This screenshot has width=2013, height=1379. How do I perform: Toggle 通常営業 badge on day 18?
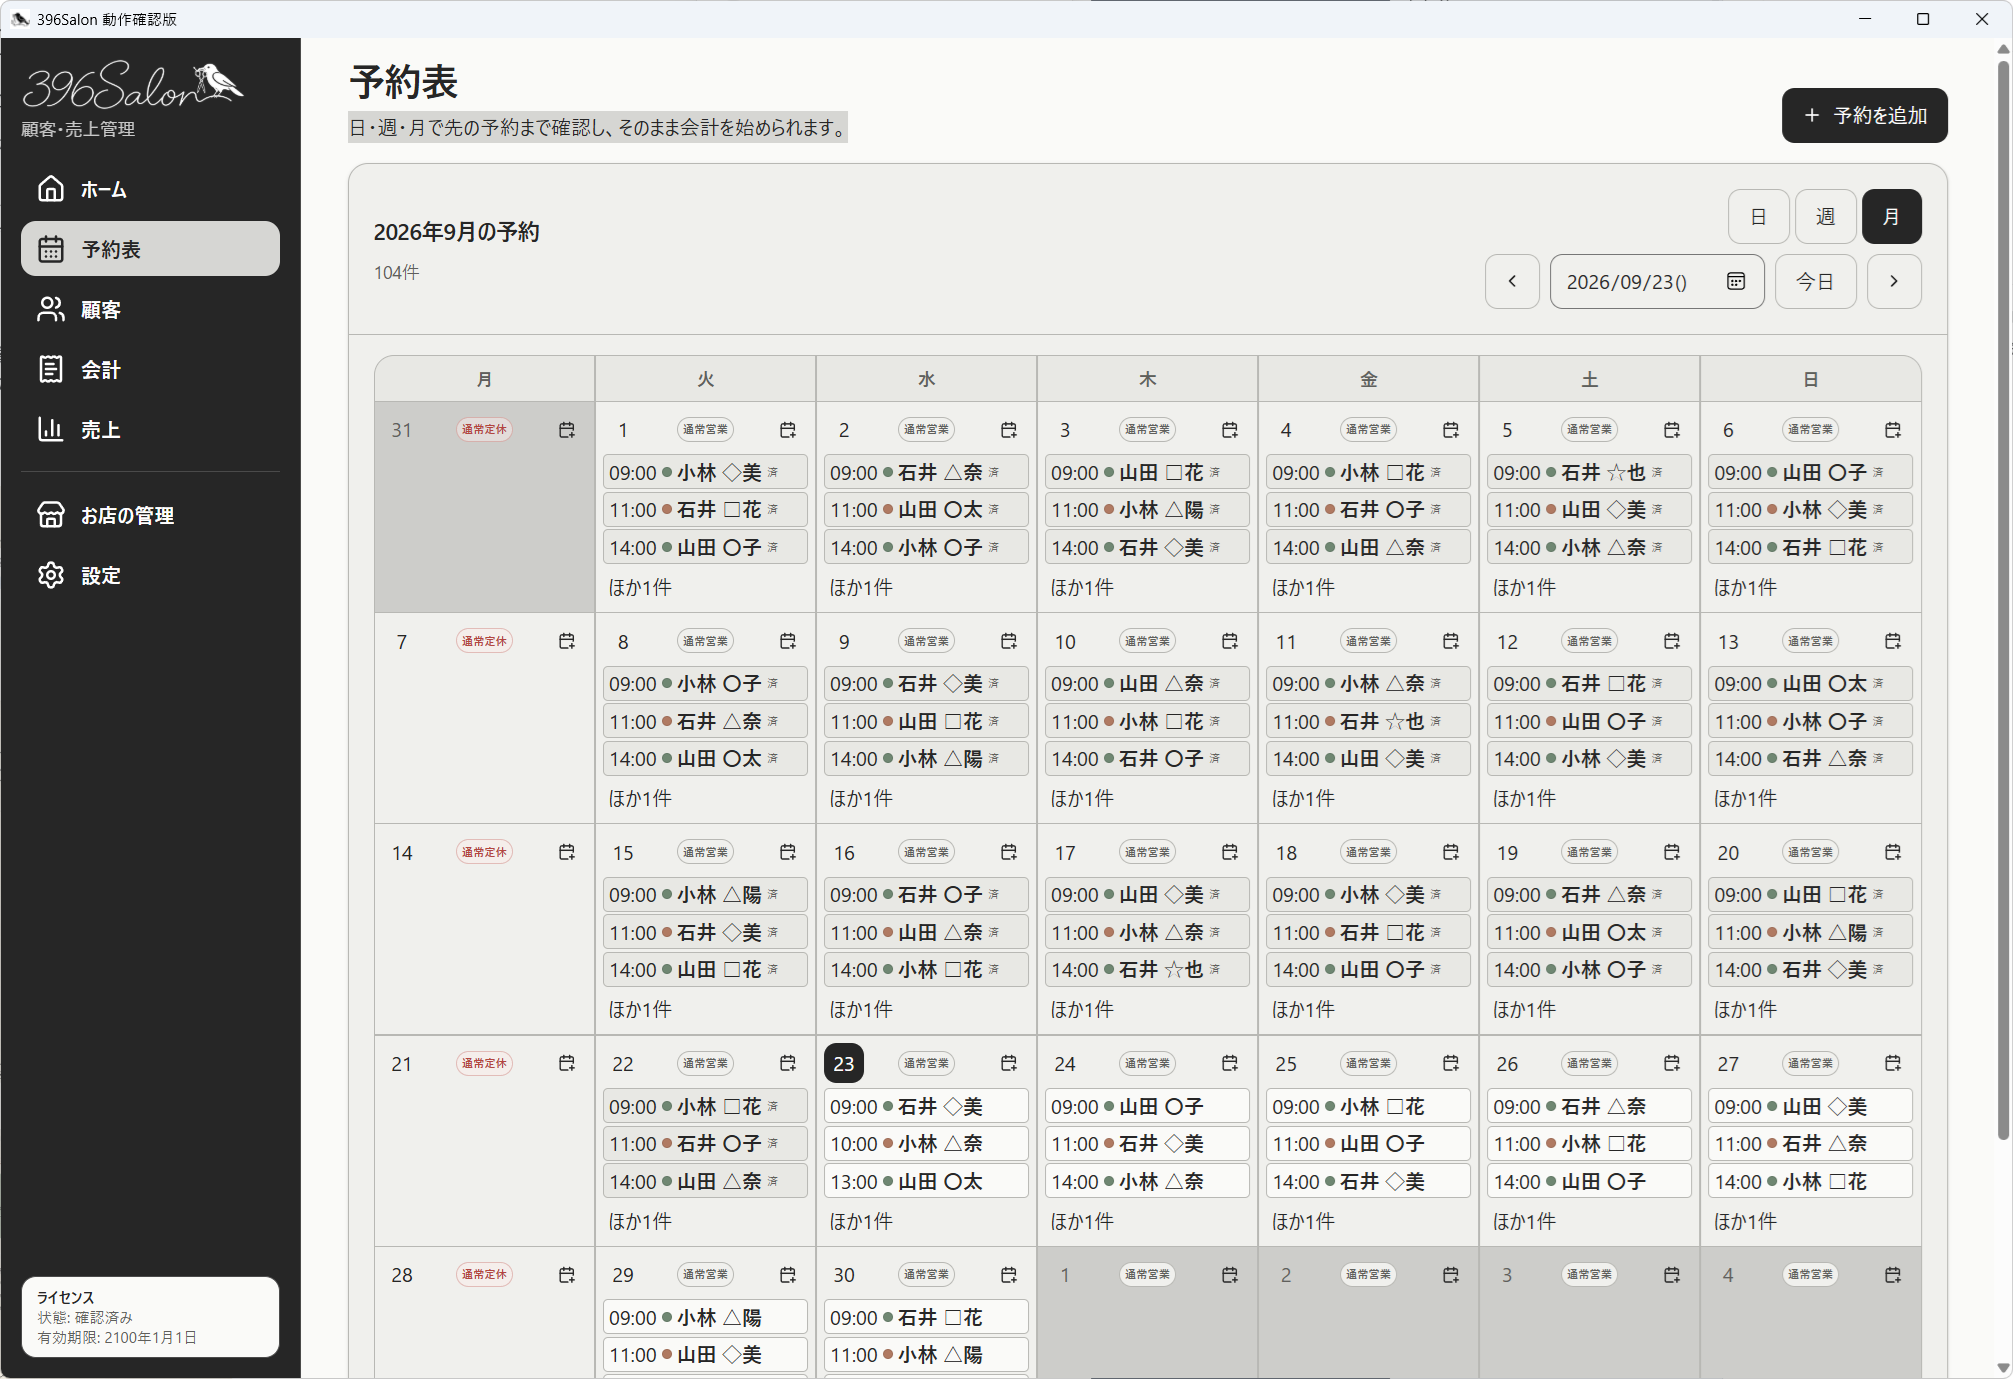coord(1368,852)
